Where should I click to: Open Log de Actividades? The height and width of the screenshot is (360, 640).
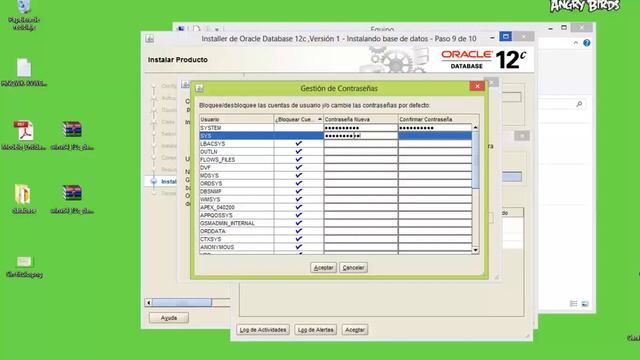[263, 330]
